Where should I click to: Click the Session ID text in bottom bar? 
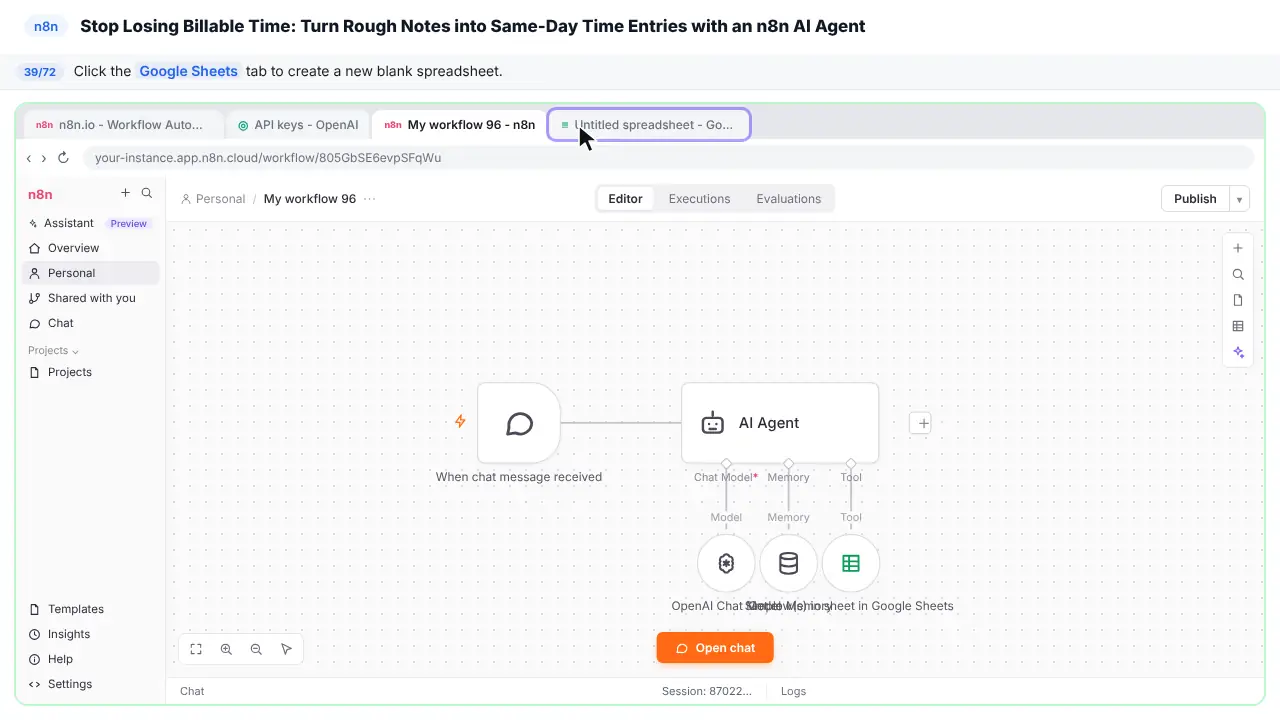pyautogui.click(x=707, y=691)
